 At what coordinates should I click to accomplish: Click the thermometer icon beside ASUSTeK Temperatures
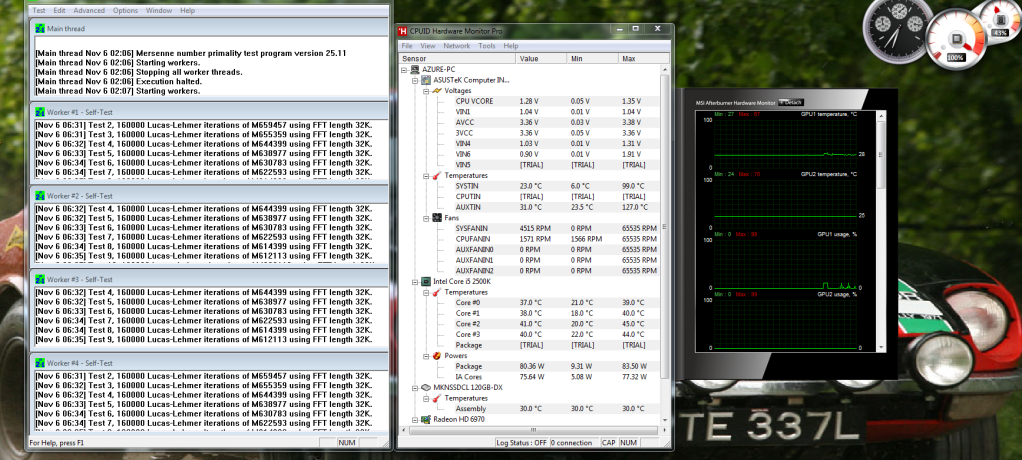(437, 175)
